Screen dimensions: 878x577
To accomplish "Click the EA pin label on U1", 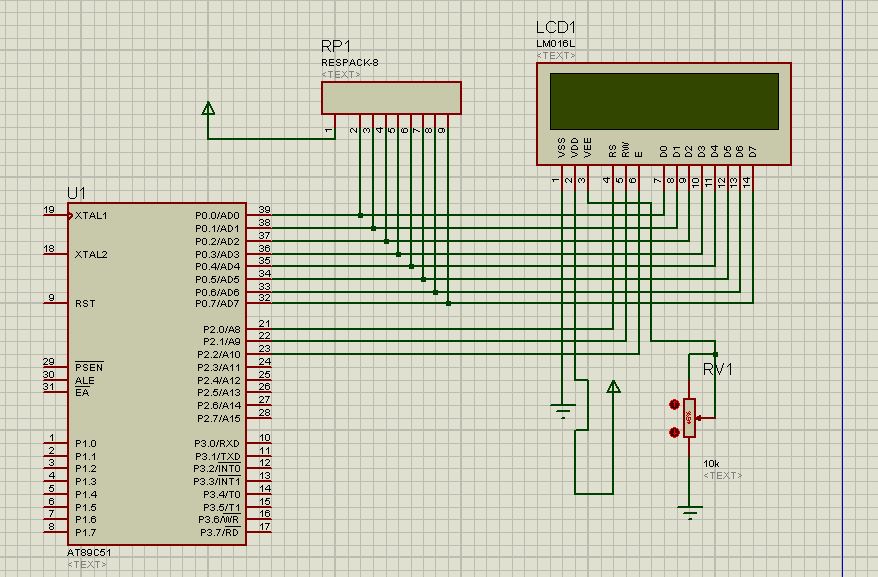I will pyautogui.click(x=82, y=393).
